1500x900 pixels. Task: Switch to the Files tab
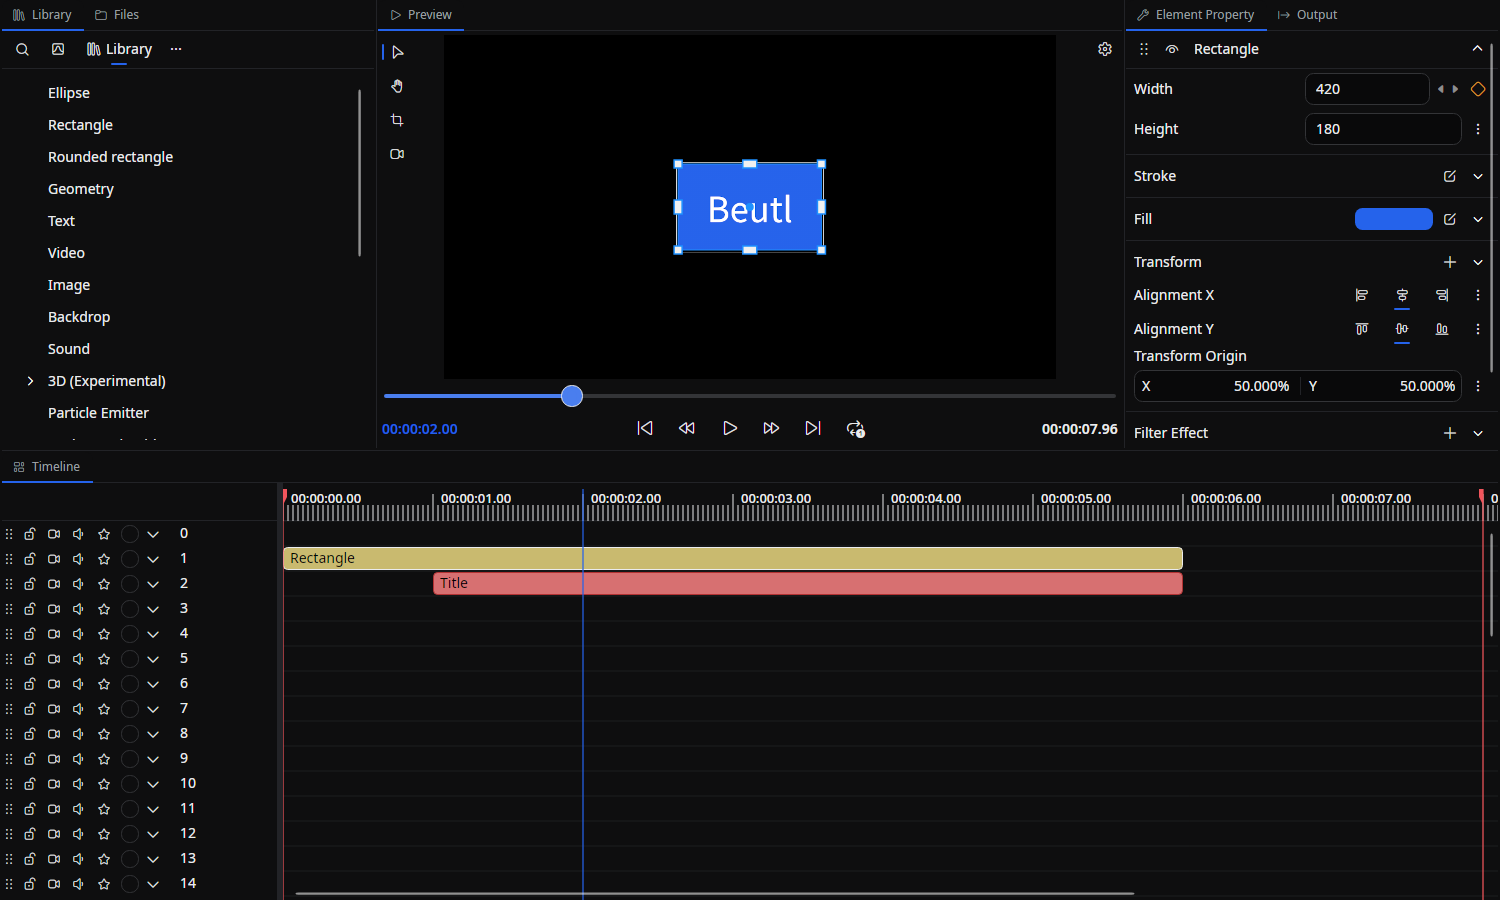coord(117,15)
